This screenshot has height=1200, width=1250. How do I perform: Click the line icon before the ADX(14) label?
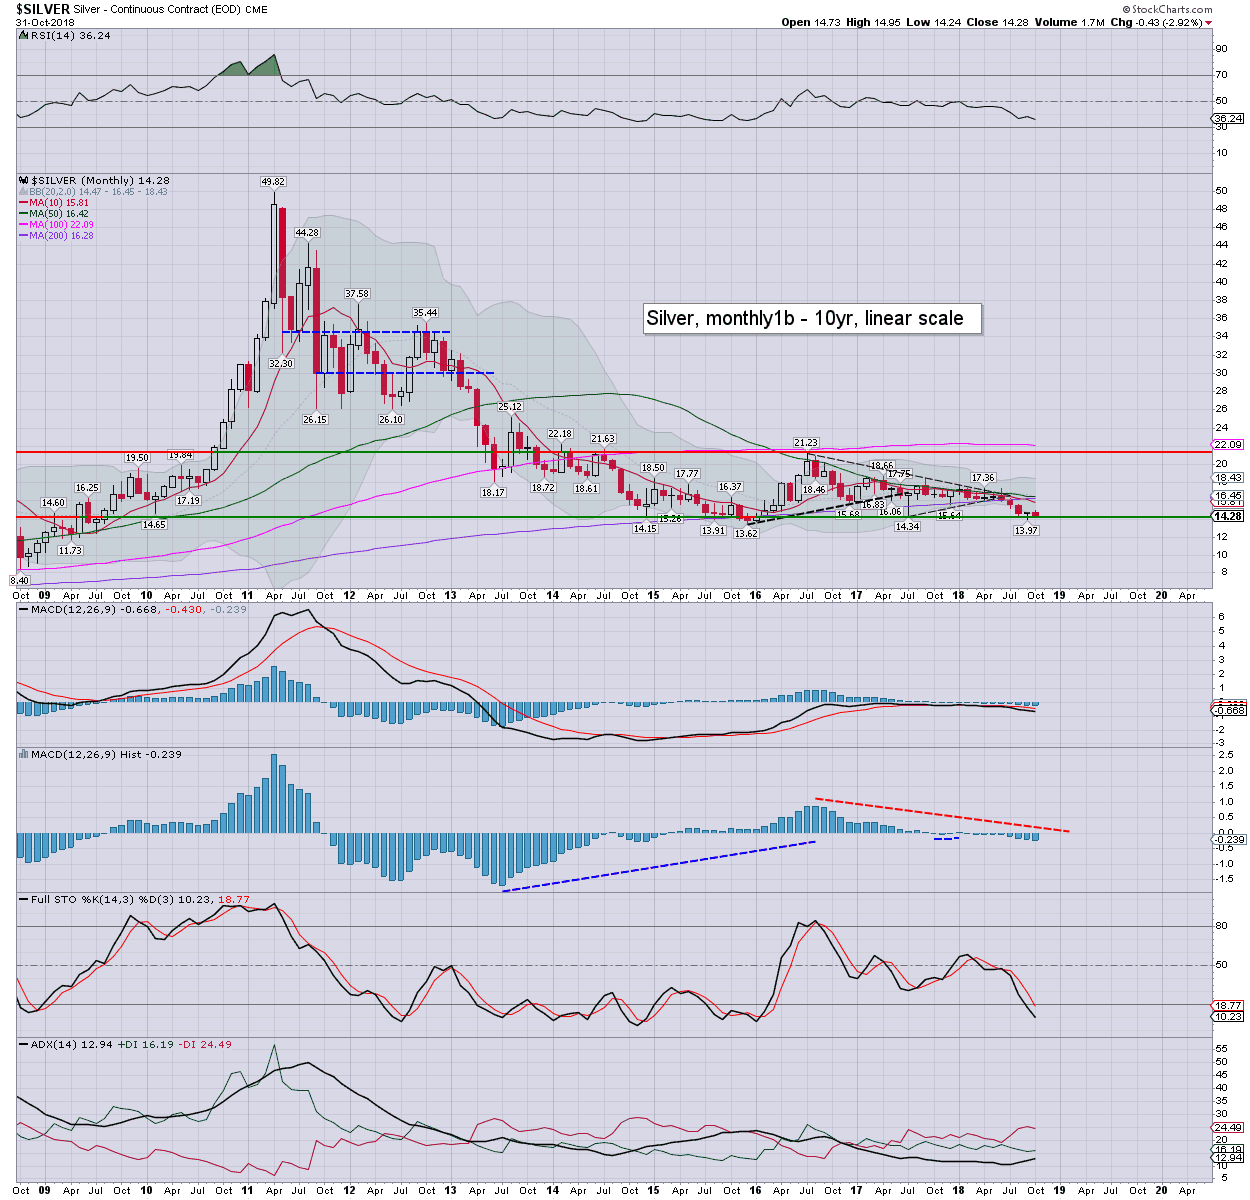23,1045
